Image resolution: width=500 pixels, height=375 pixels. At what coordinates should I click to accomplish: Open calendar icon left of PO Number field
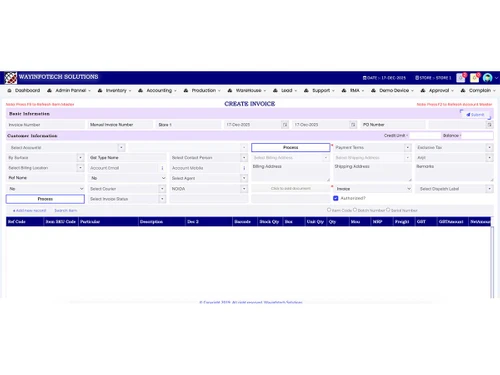coord(353,125)
